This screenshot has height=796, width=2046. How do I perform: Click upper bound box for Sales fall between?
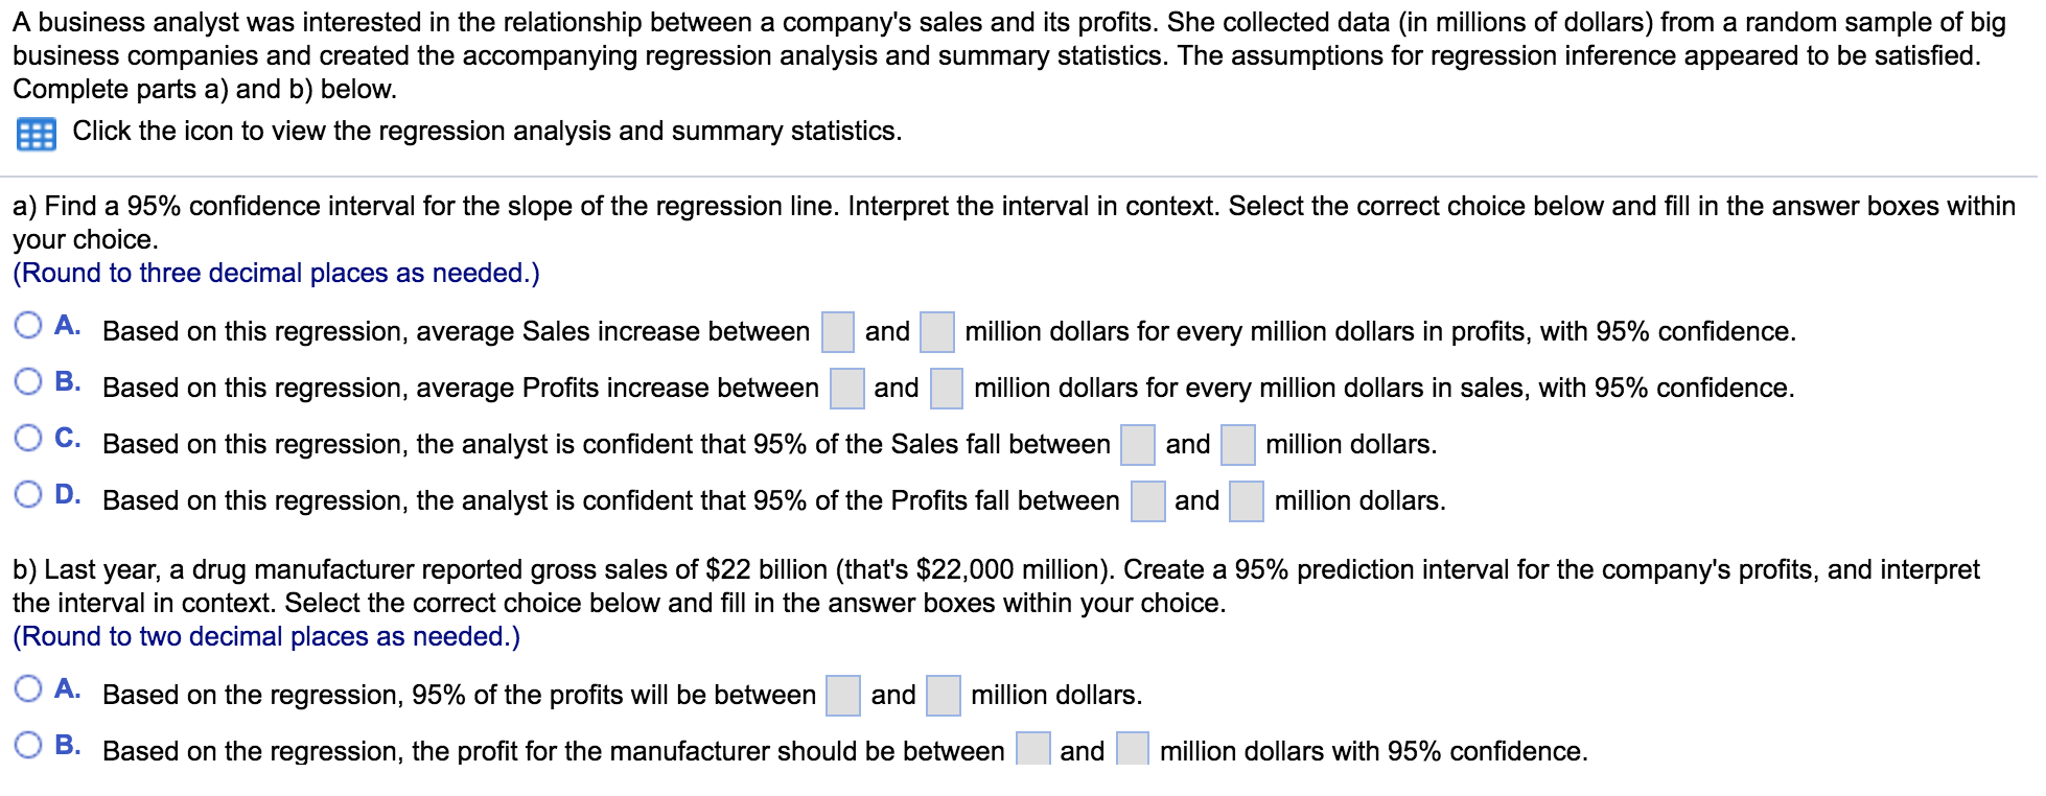[x=1238, y=445]
